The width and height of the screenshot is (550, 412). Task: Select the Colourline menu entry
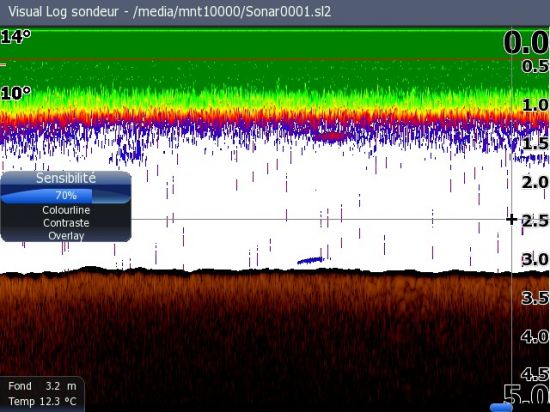tap(66, 210)
